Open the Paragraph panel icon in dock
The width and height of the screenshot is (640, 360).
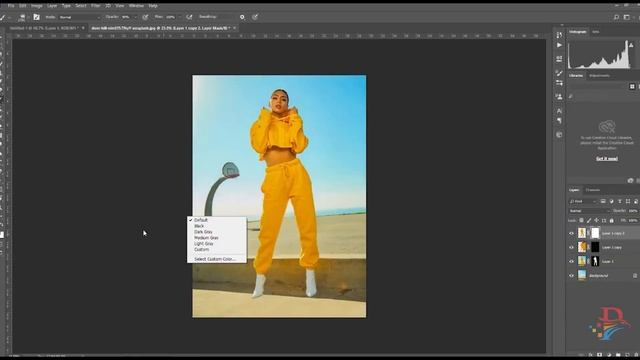(559, 120)
